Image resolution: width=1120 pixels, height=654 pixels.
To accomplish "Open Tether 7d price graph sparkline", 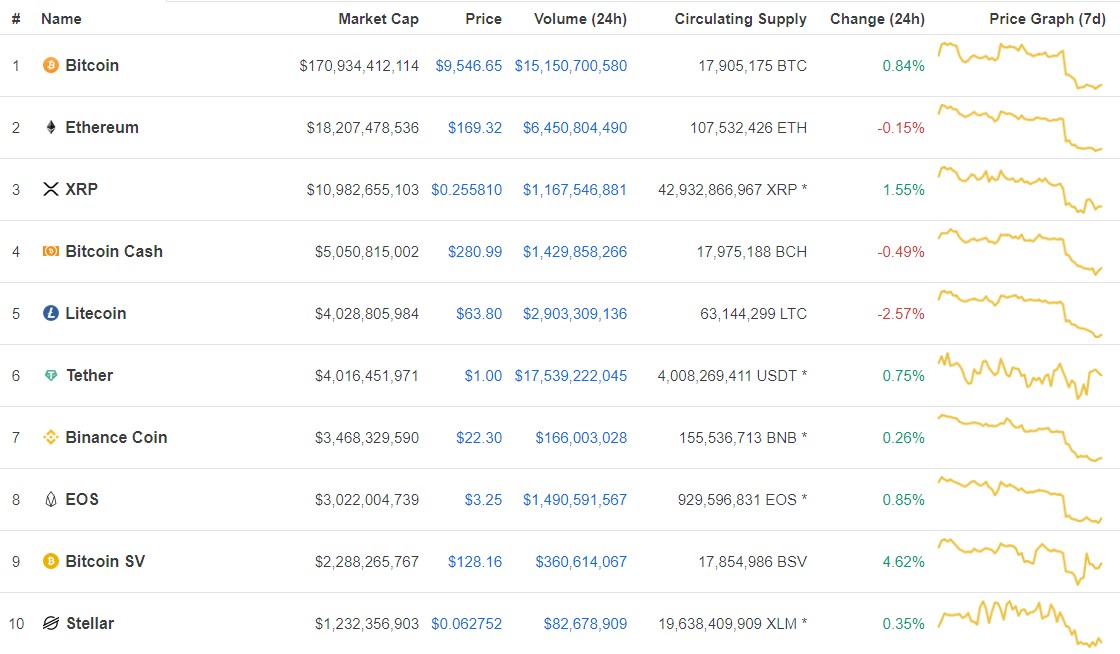I will 1020,375.
